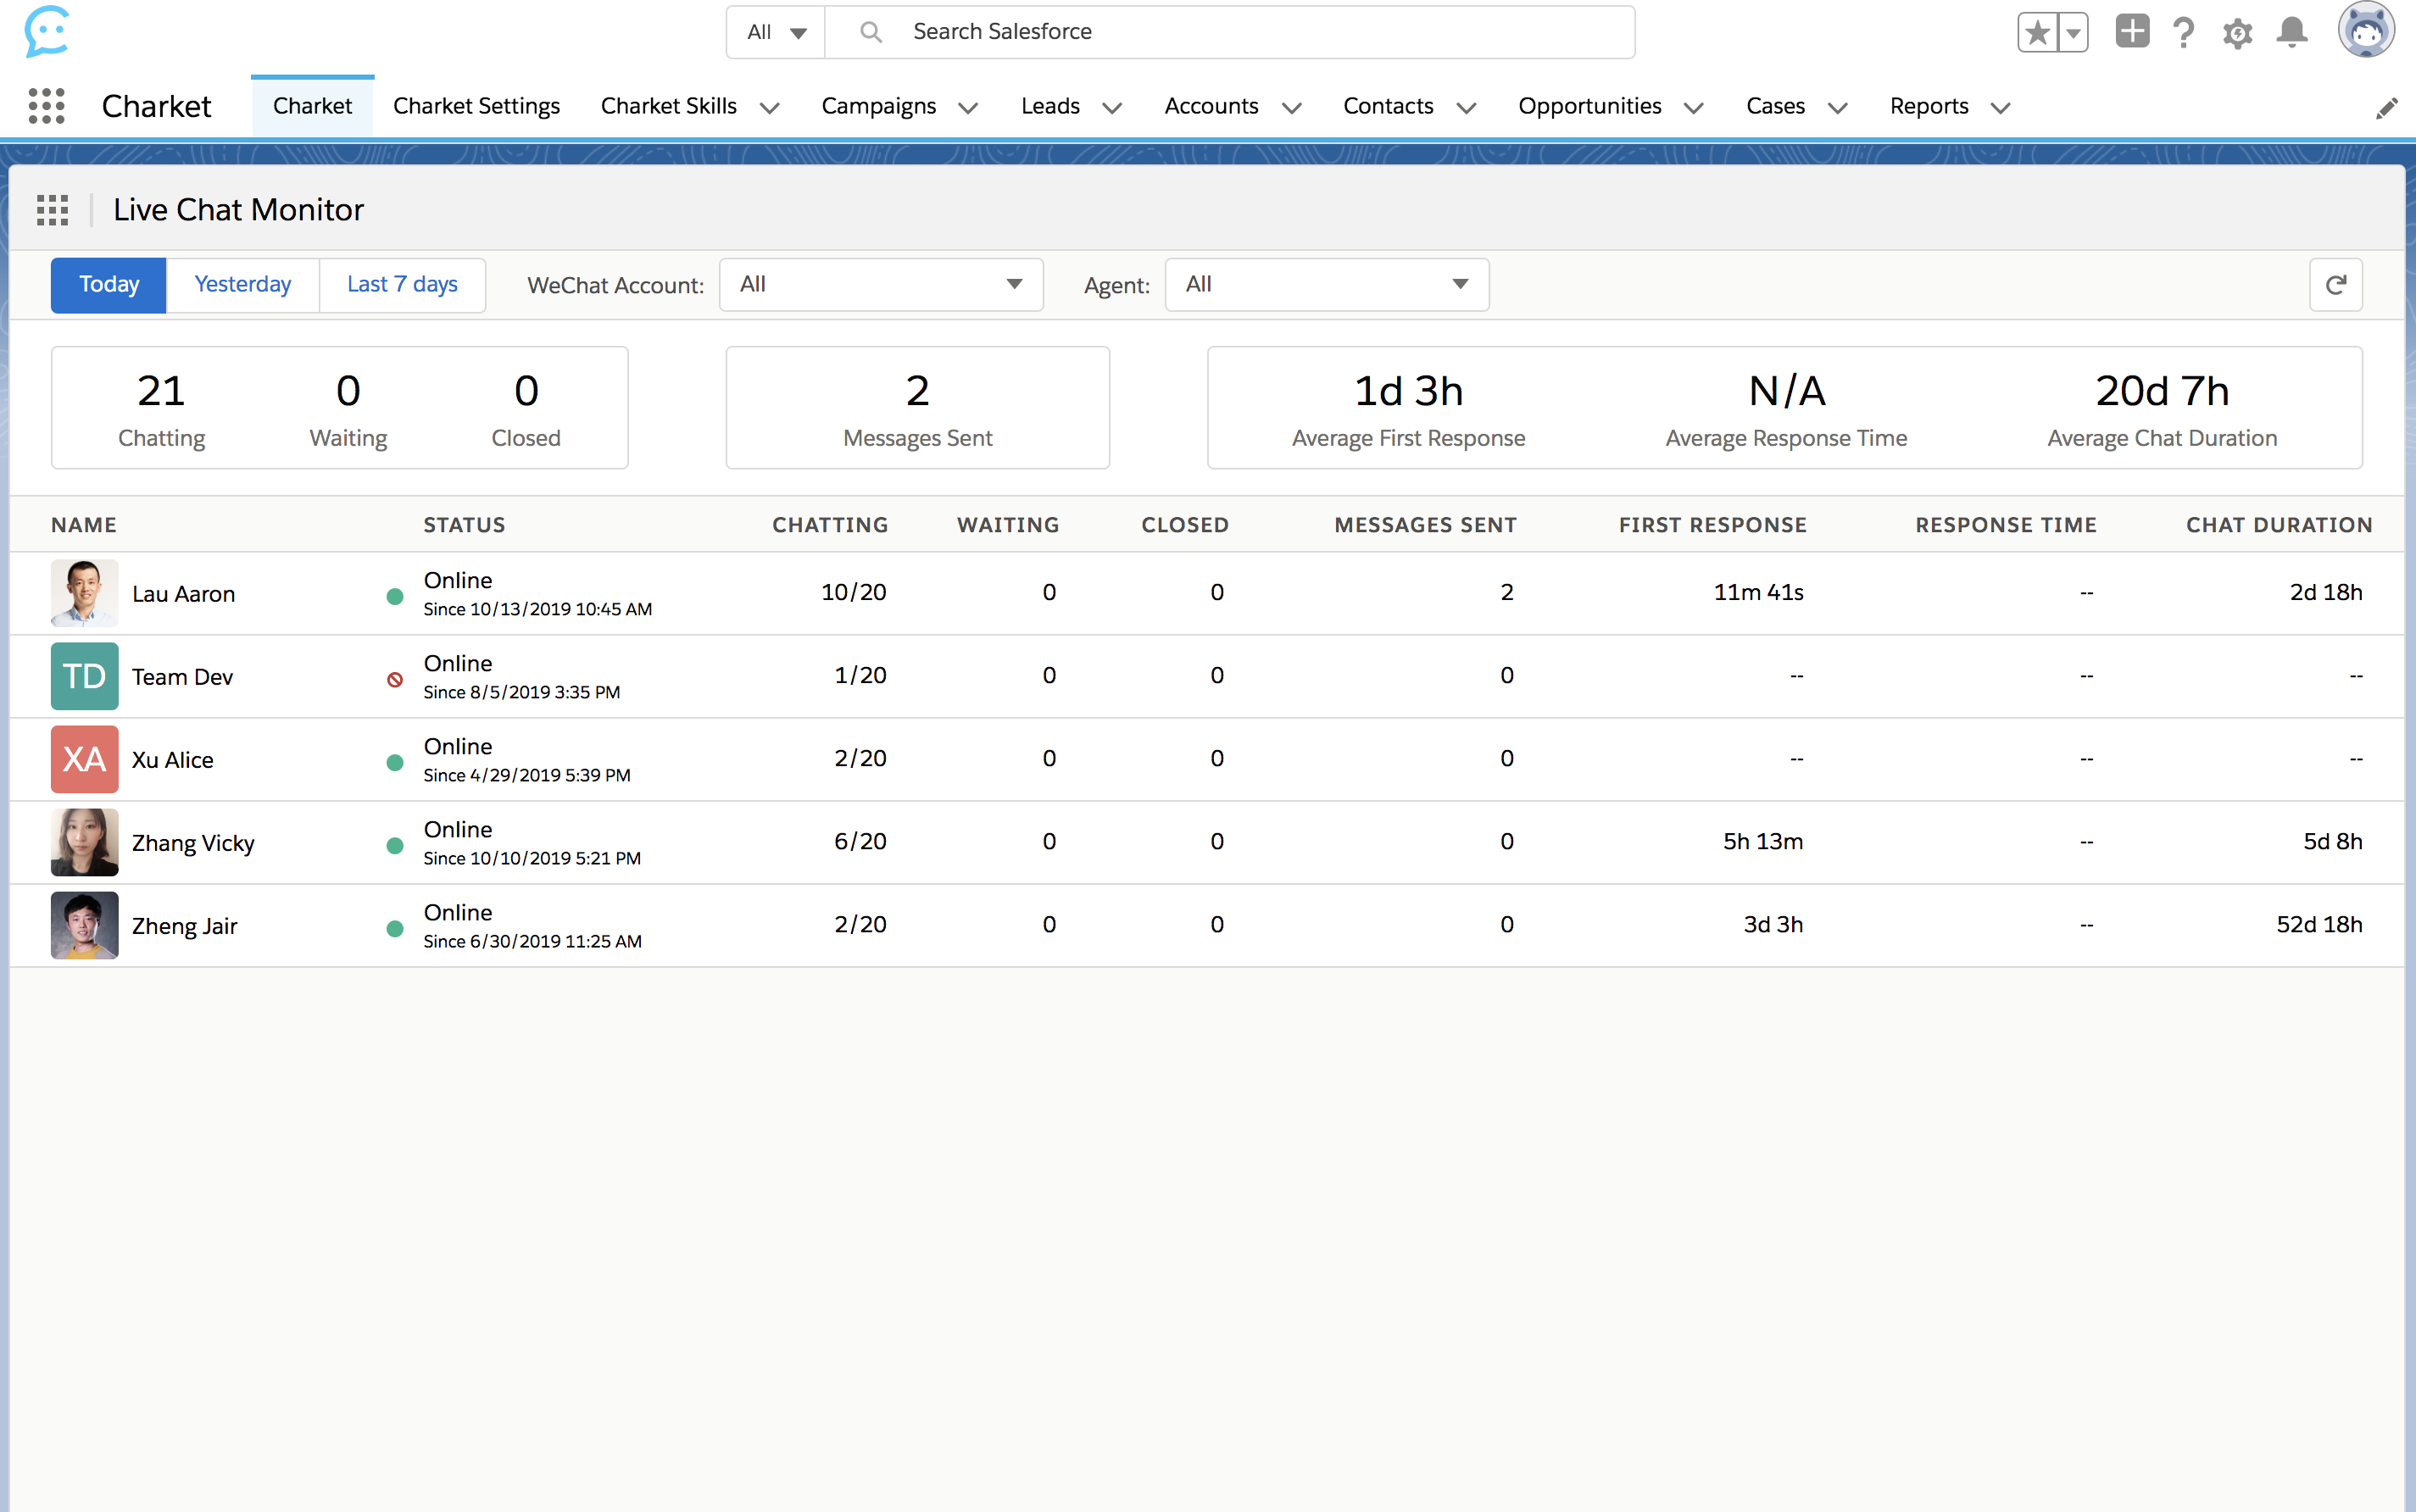The height and width of the screenshot is (1512, 2416).
Task: Go to the Cases tab
Action: [1775, 106]
